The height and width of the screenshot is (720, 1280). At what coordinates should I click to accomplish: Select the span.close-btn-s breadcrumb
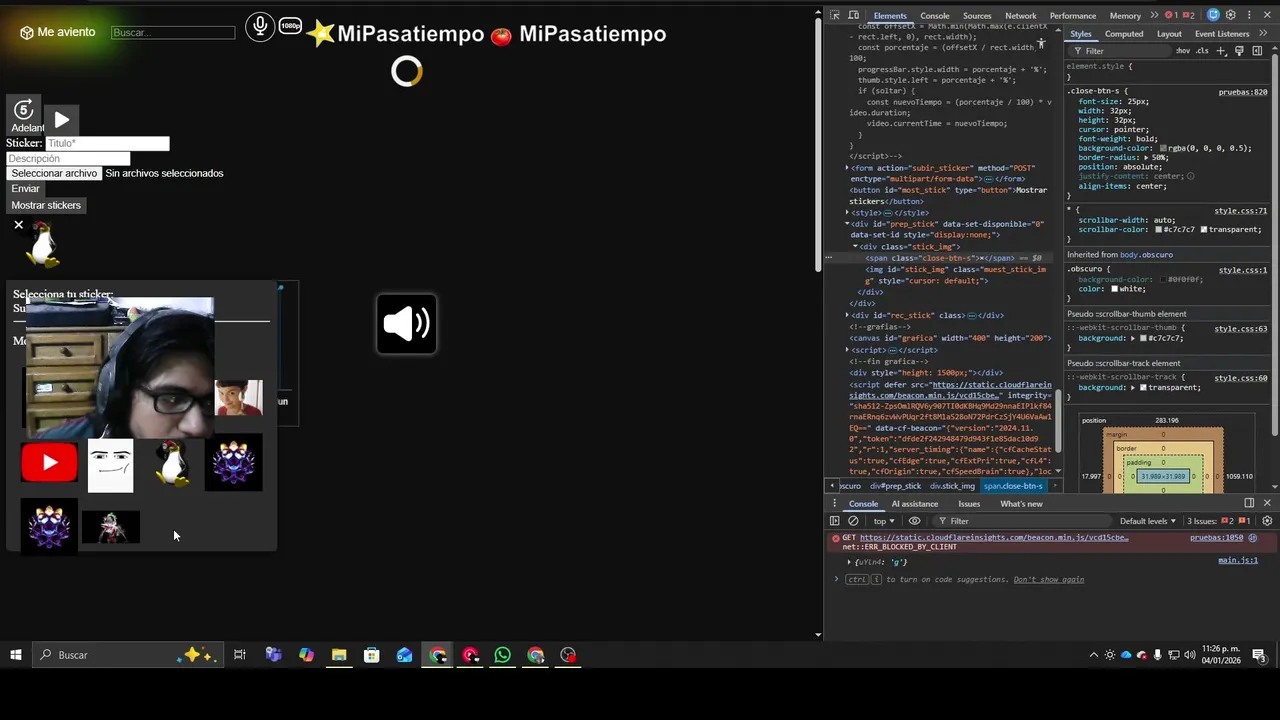(1013, 486)
